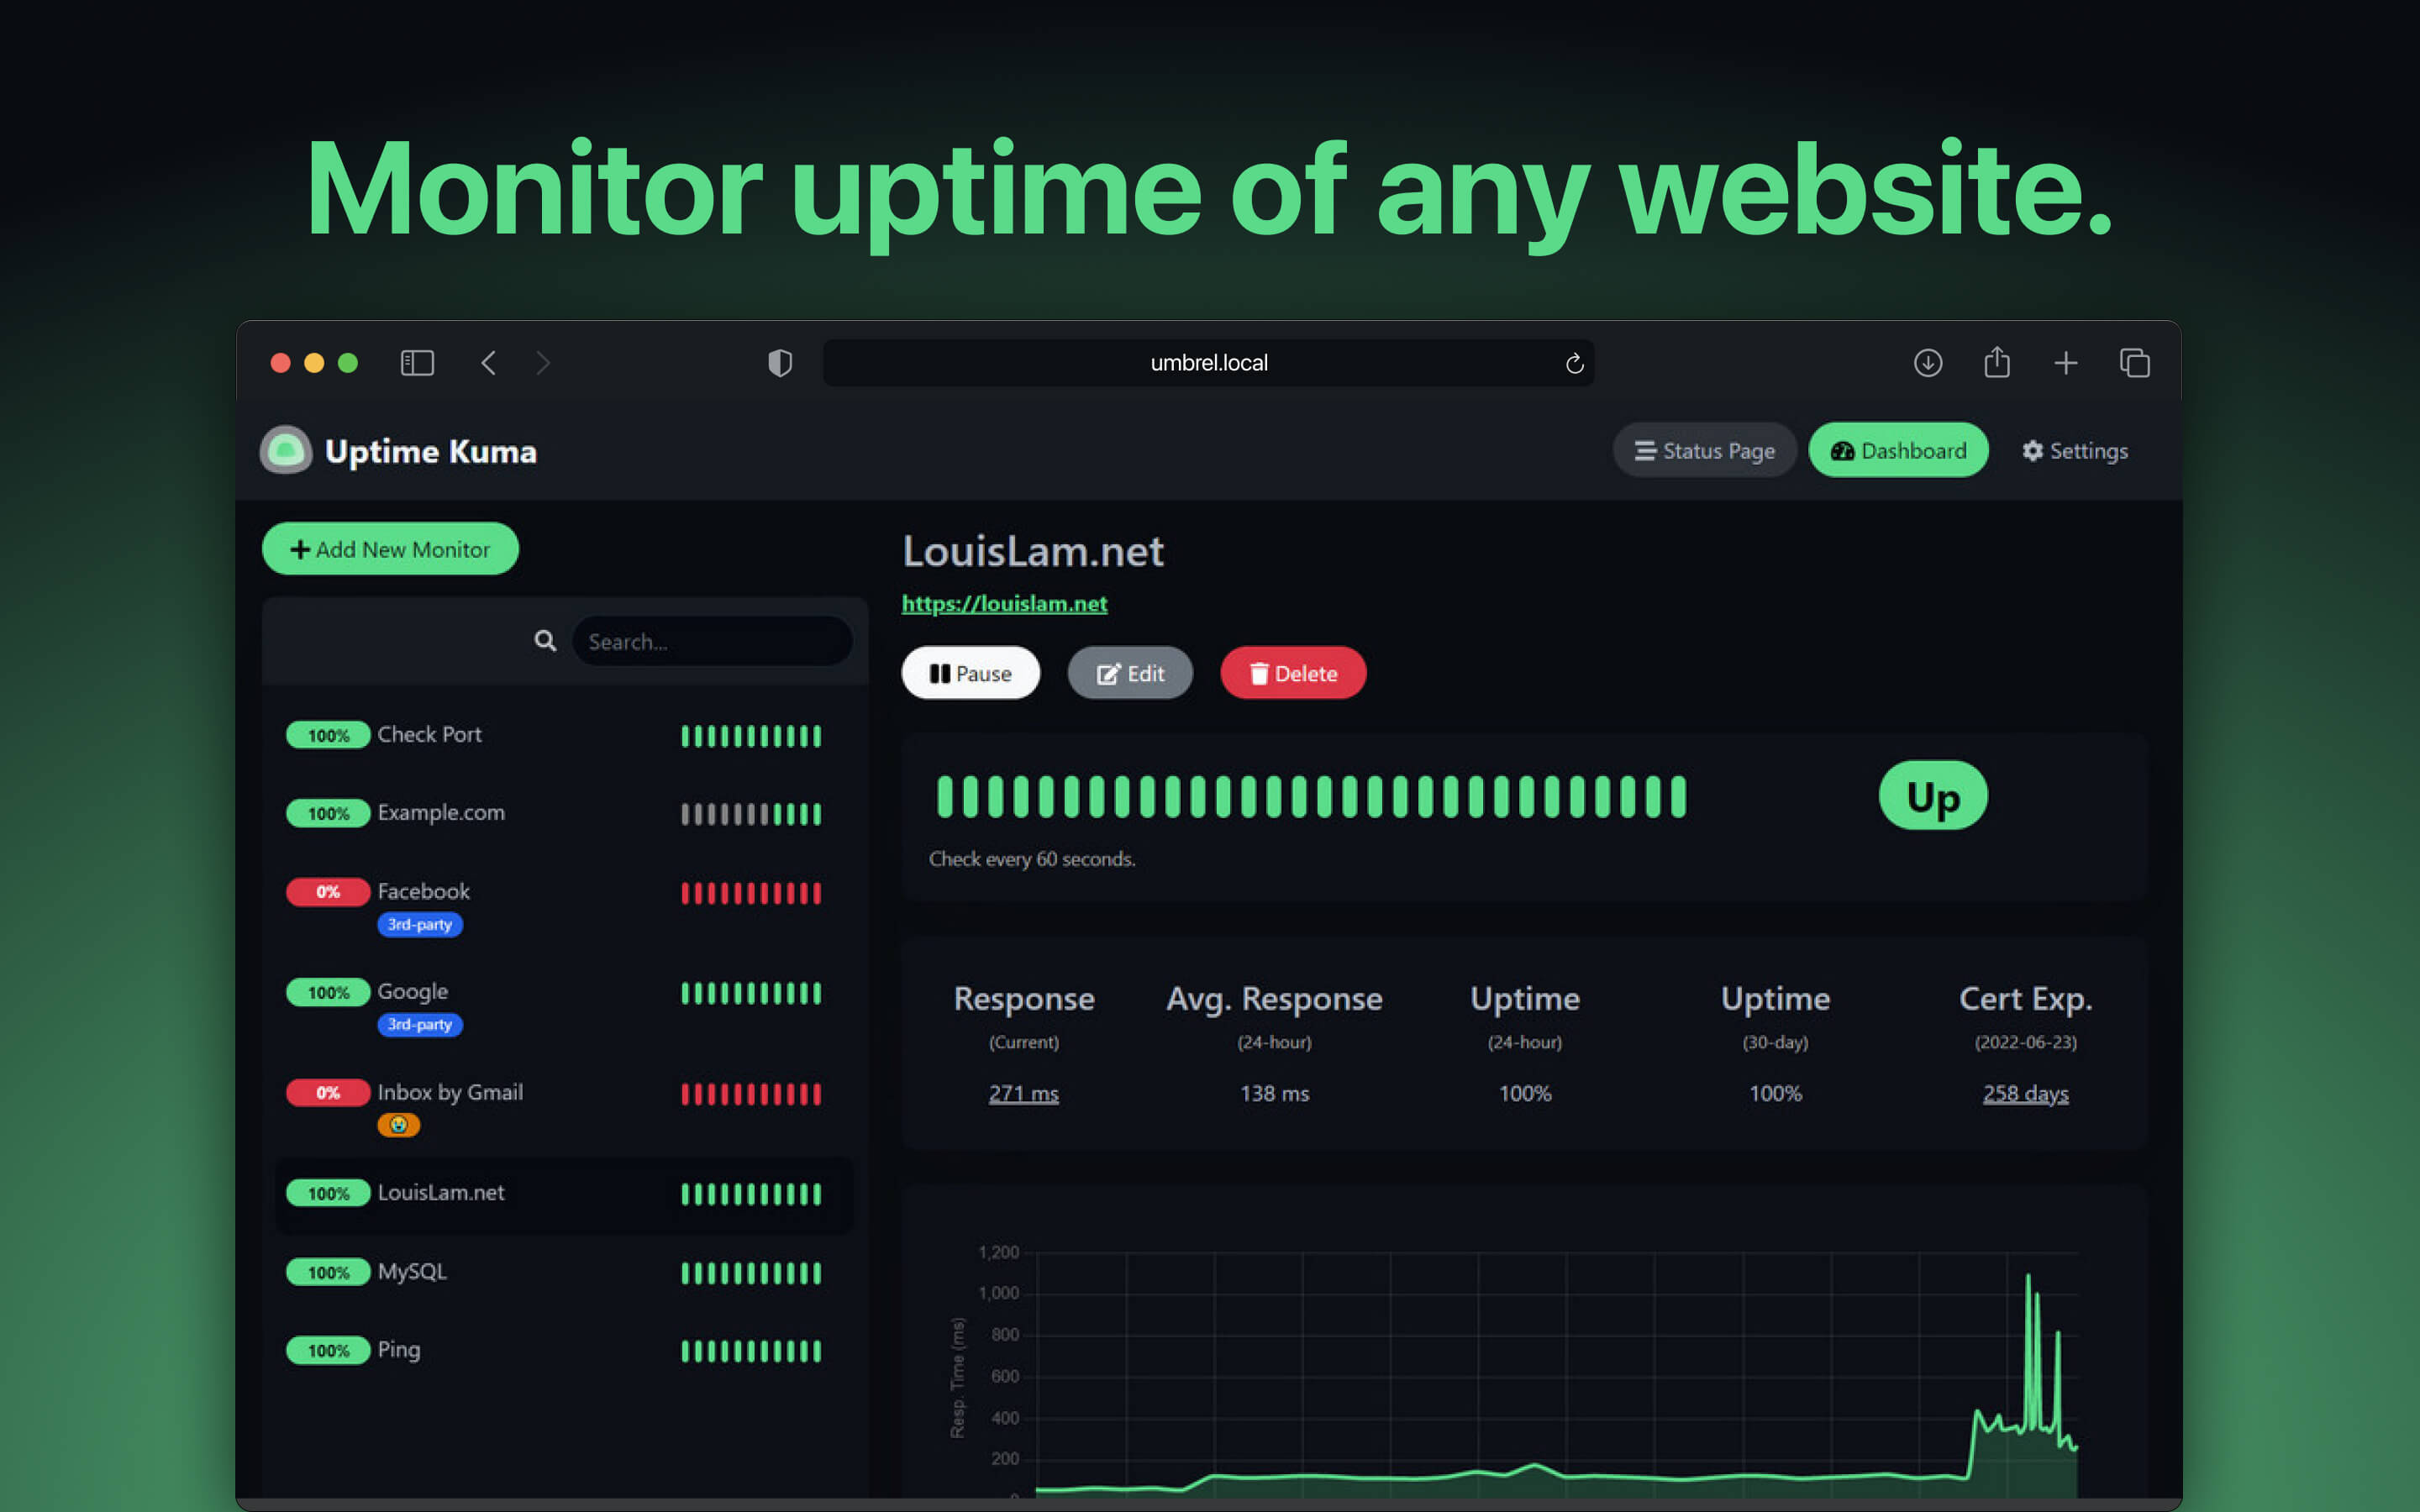Screen dimensions: 2420x1512
Task: Pause monitoring for LouisLam.net
Action: (x=970, y=673)
